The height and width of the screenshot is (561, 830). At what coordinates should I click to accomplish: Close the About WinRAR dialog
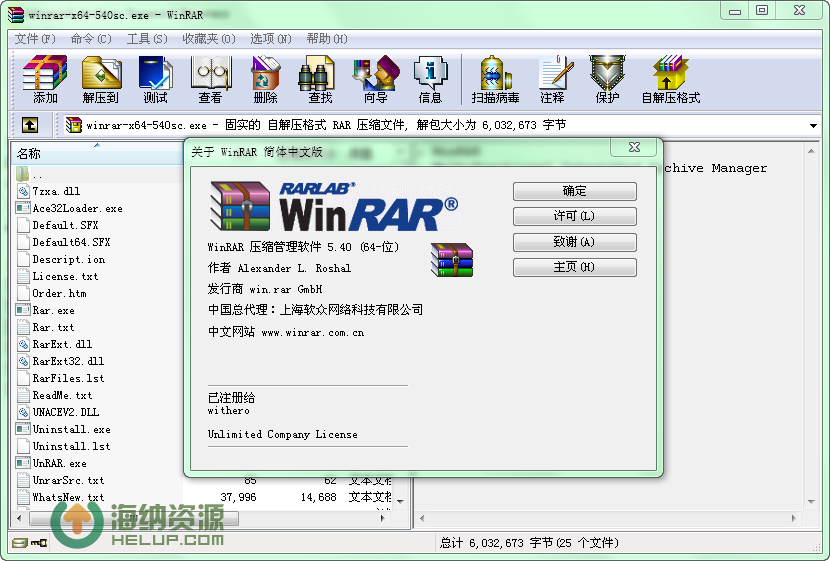click(x=634, y=147)
